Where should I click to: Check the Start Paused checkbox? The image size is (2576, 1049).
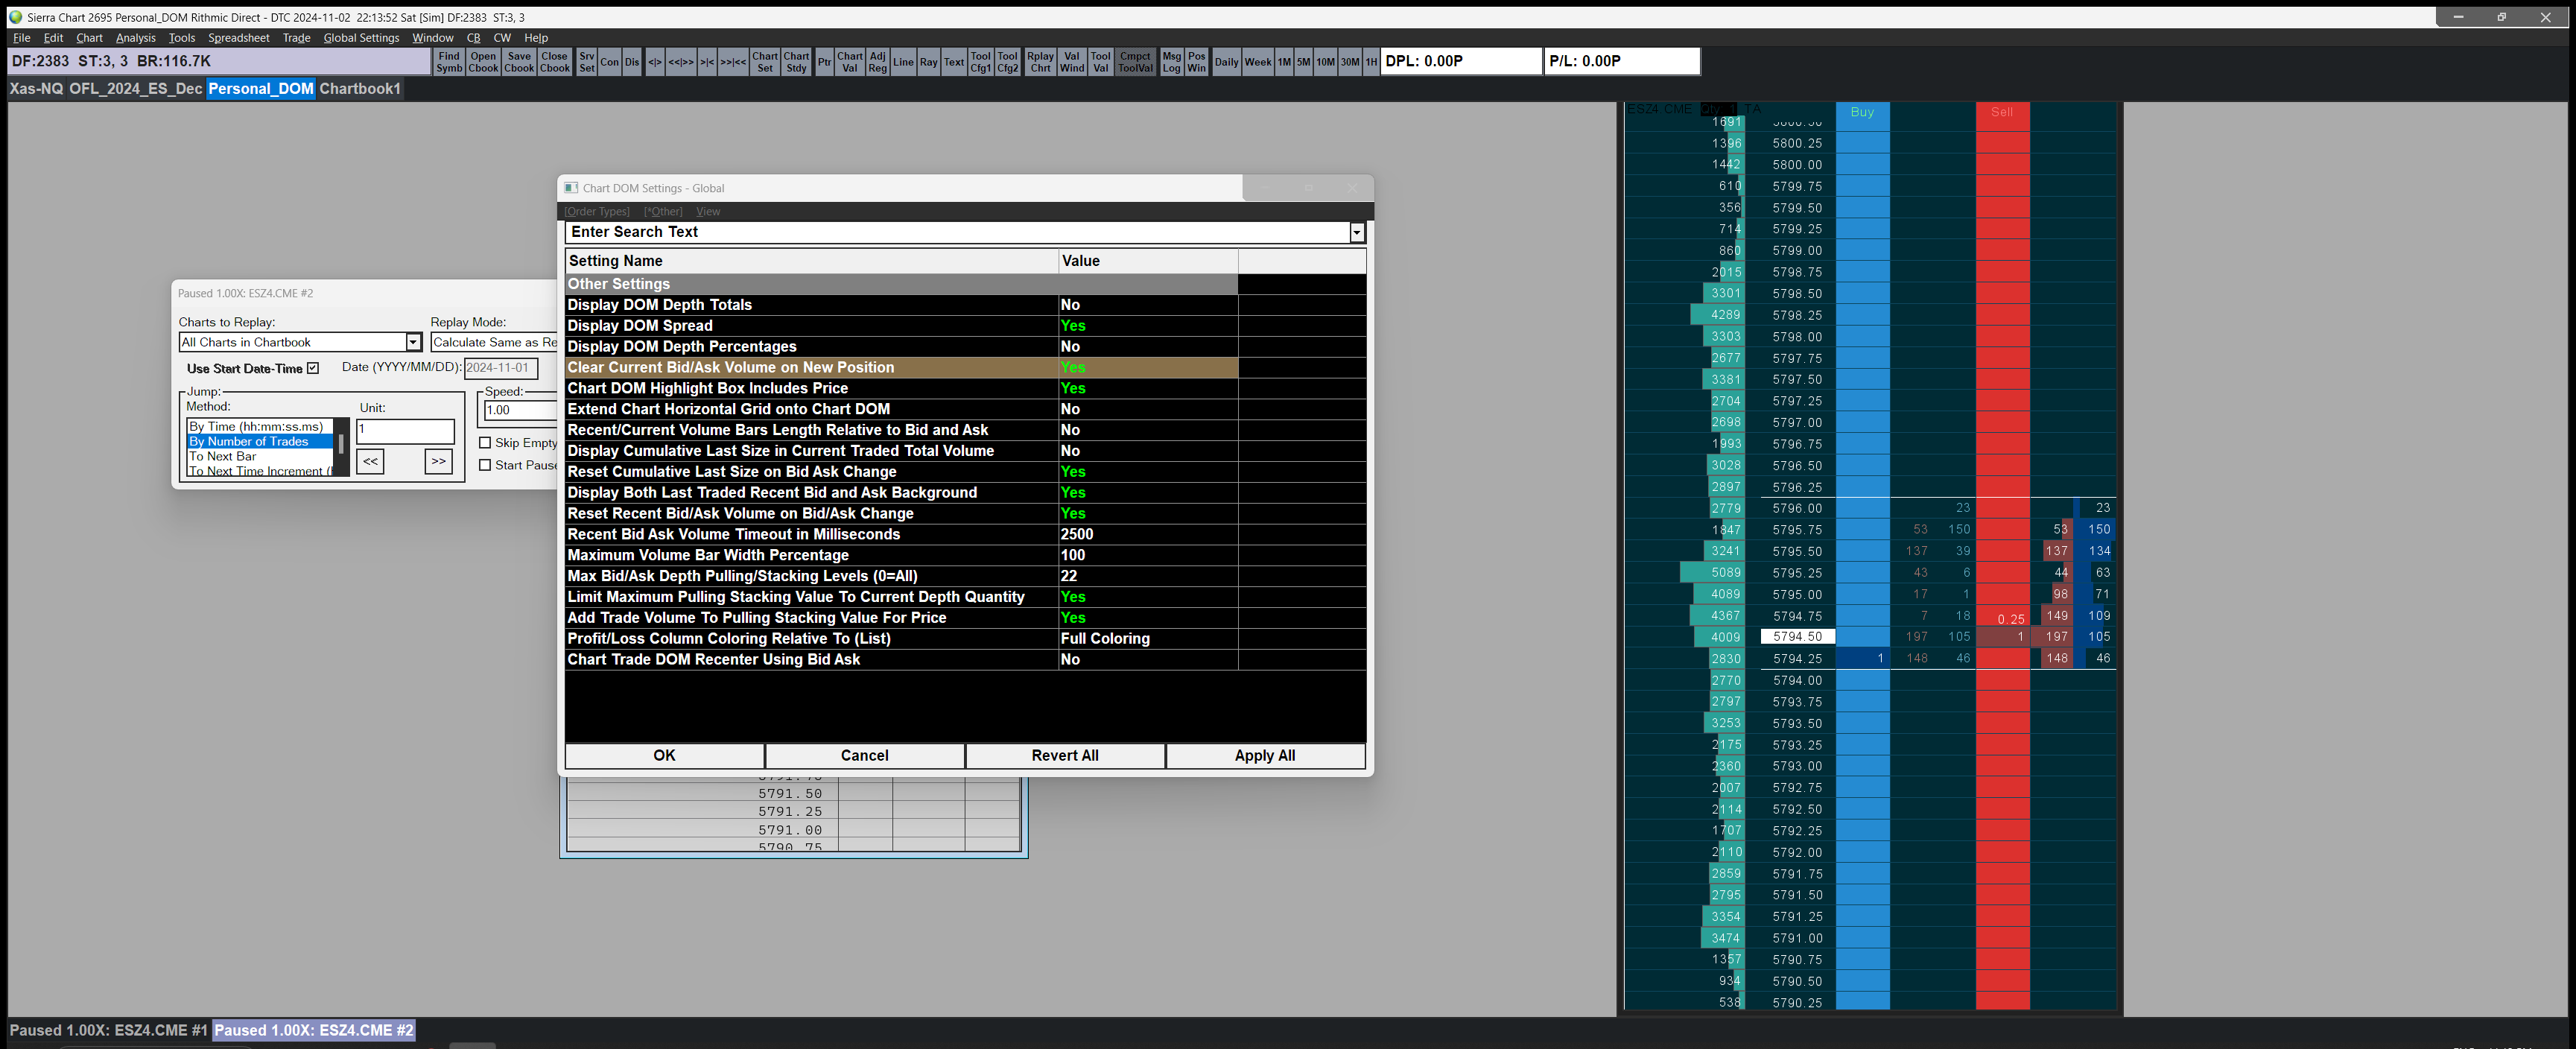[x=485, y=465]
